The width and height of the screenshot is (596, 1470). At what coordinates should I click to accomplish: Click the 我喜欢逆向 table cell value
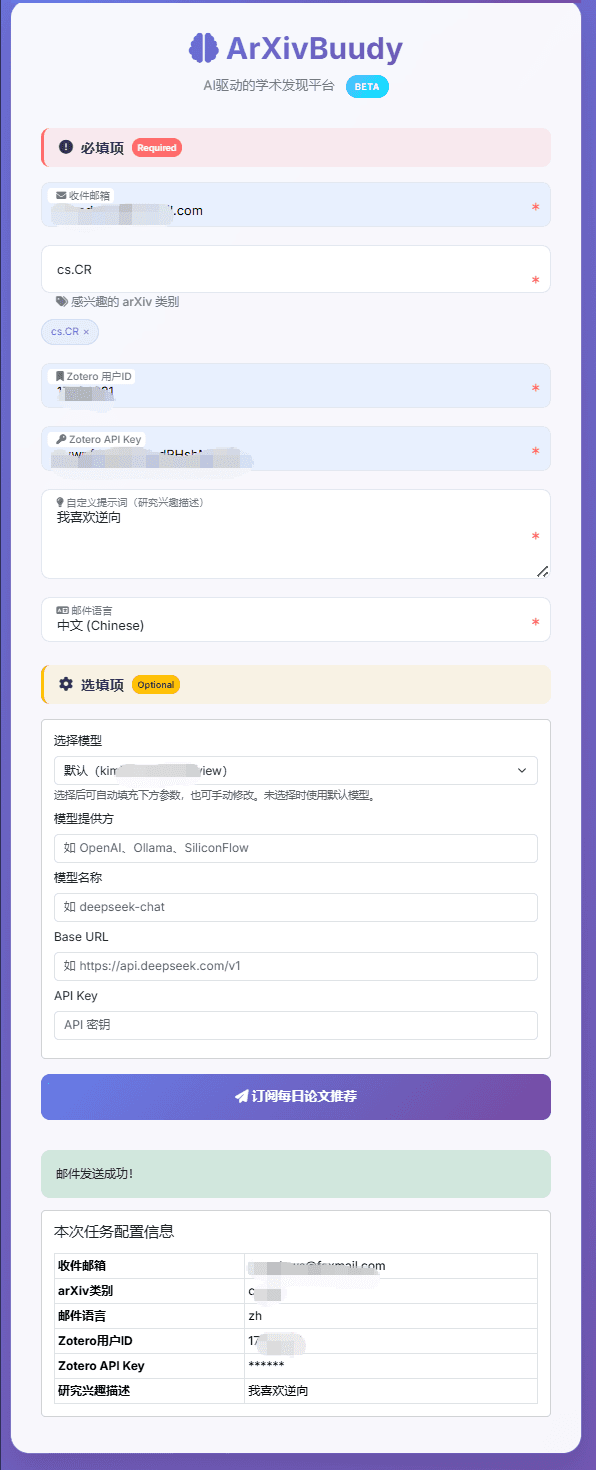point(278,1391)
